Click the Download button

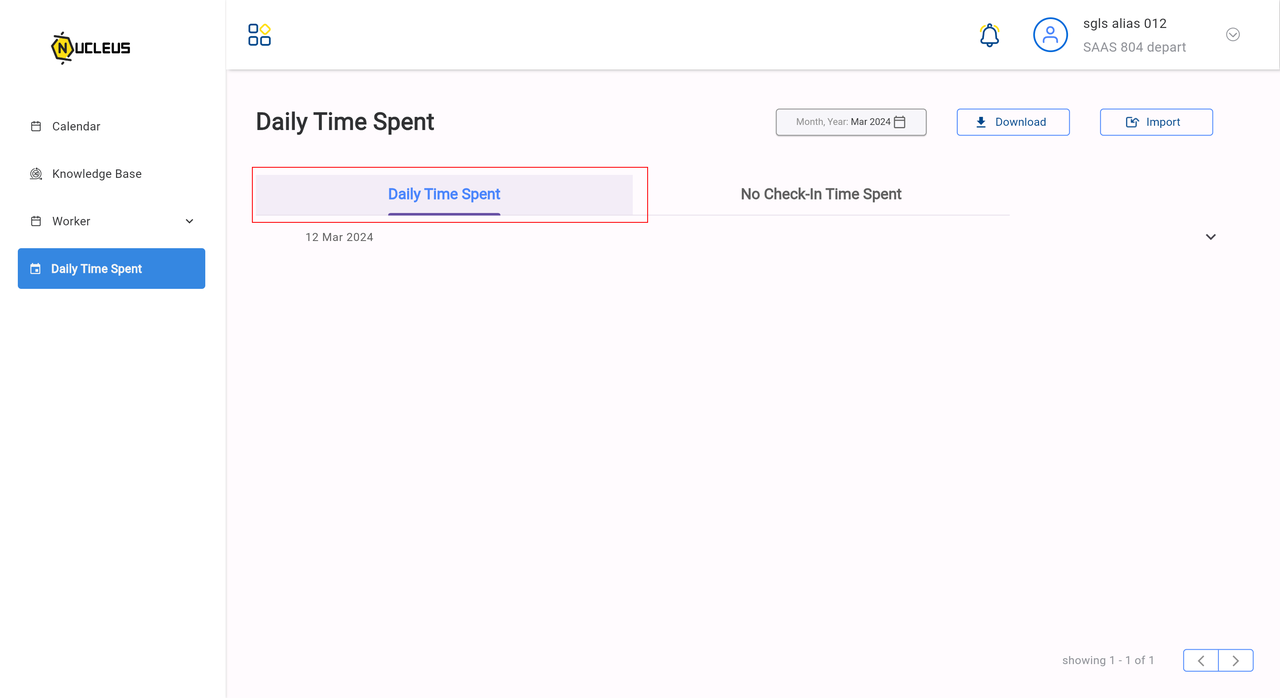click(1013, 122)
